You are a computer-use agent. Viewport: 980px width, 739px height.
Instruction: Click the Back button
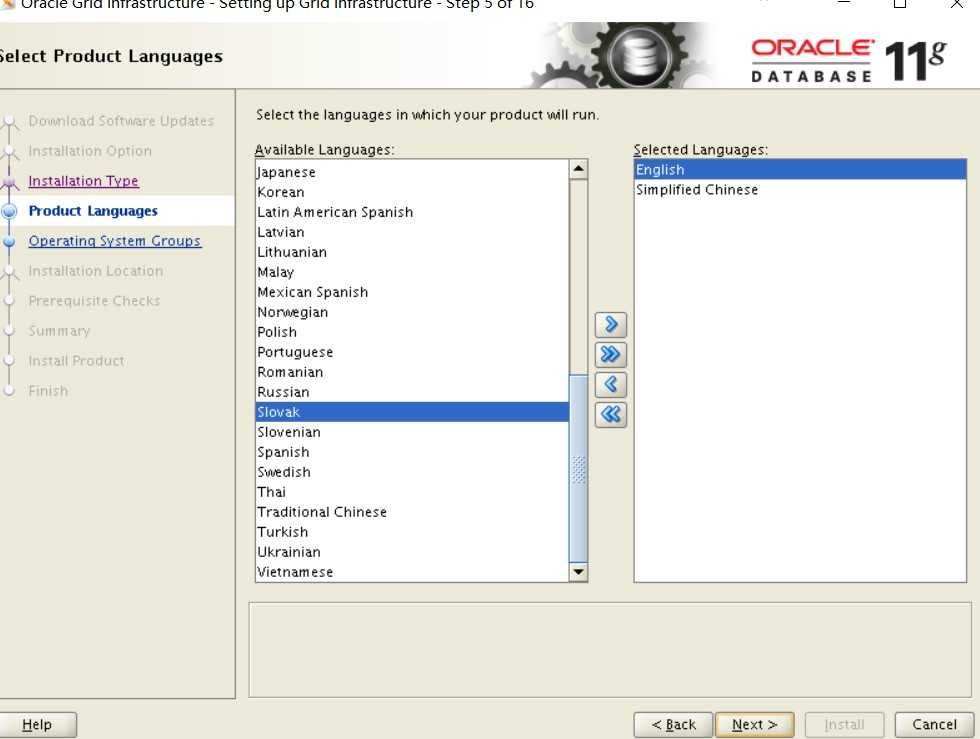673,725
